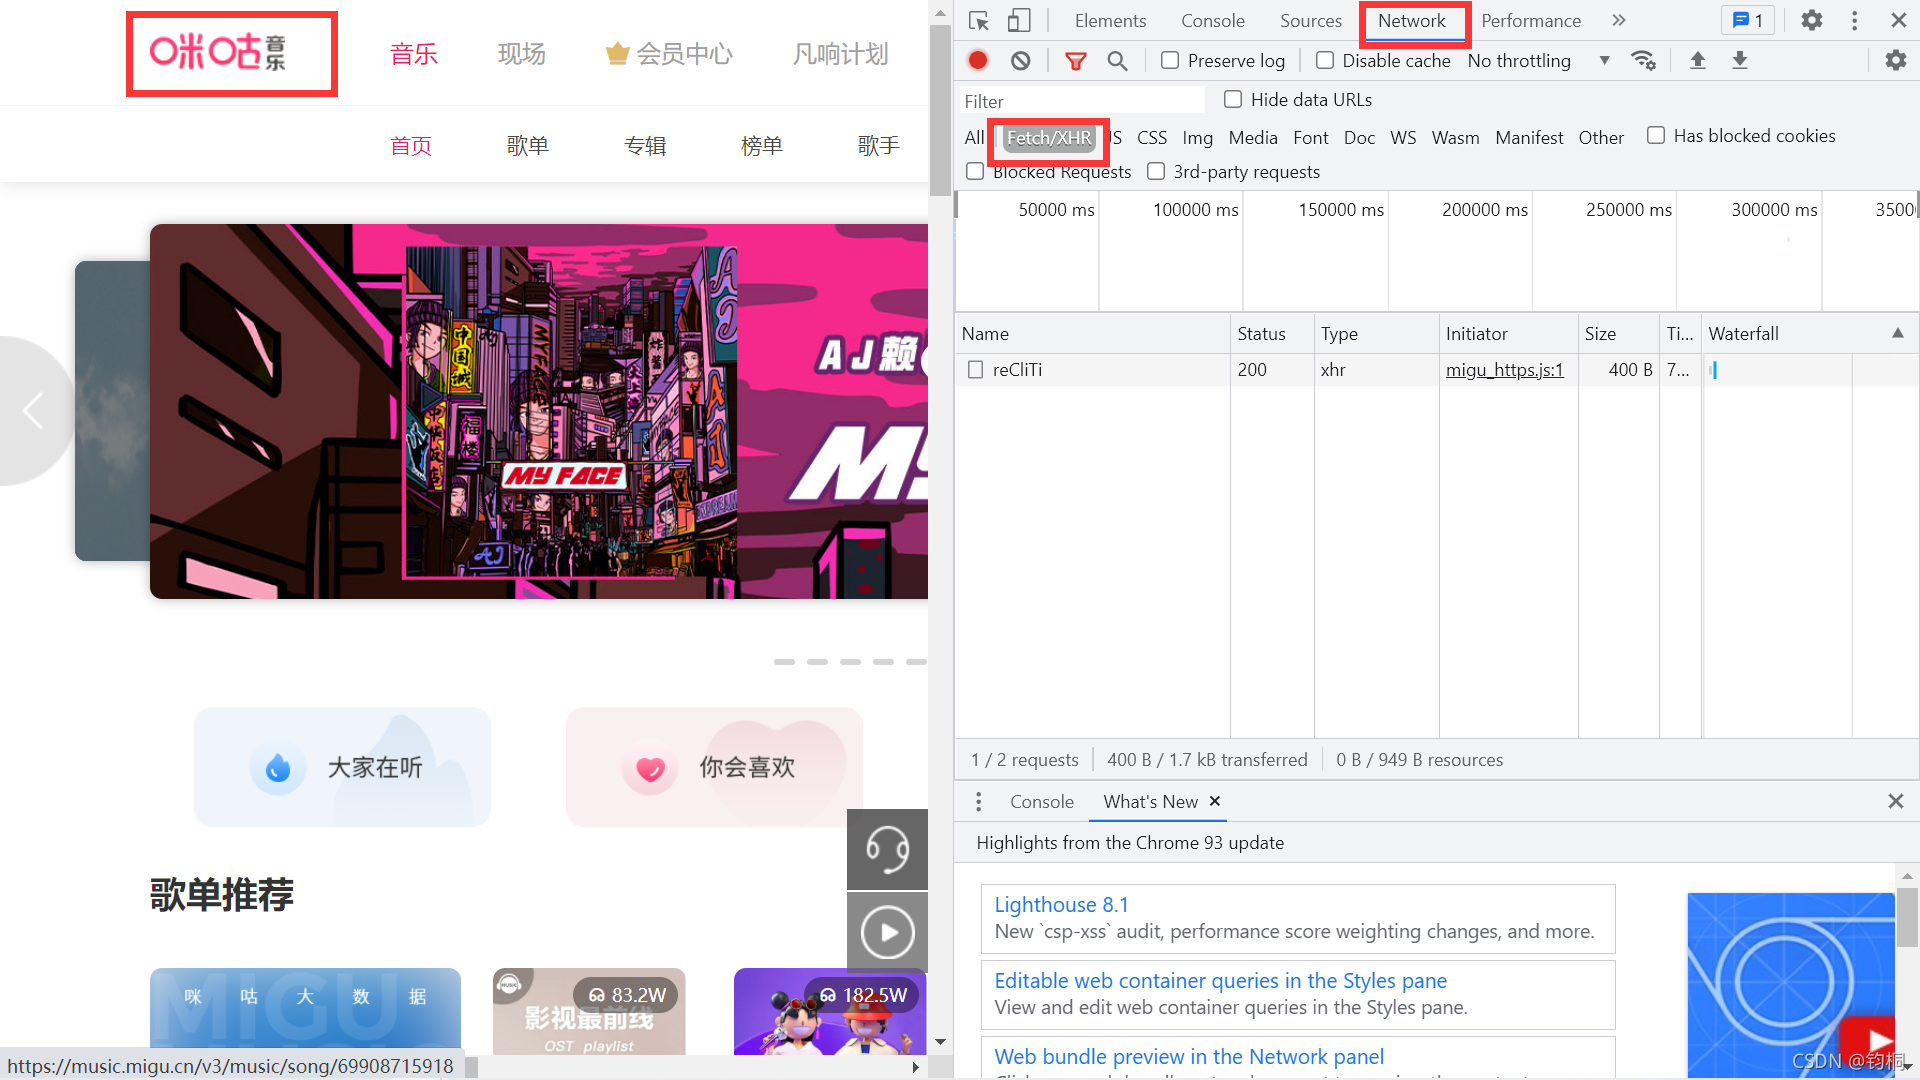Play the video thumbnail in What's New
Image resolution: width=1920 pixels, height=1080 pixels.
coord(1790,985)
